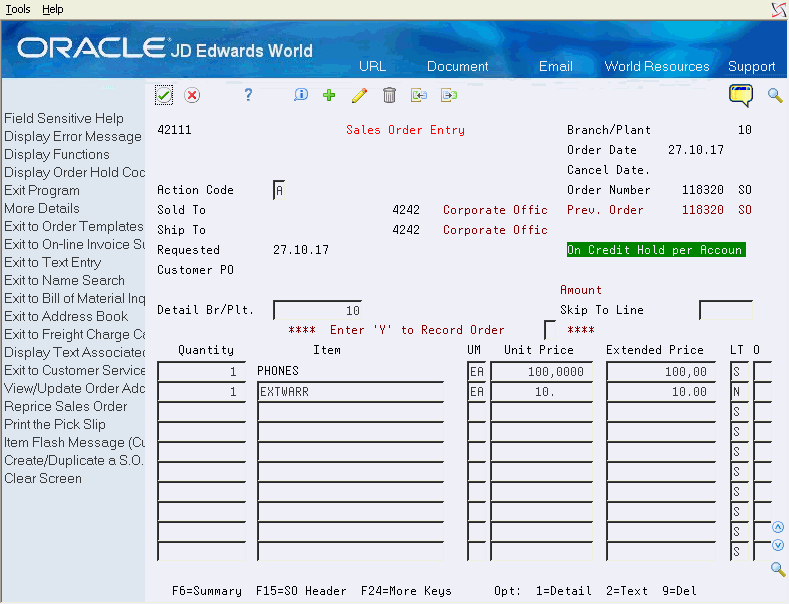The width and height of the screenshot is (789, 604).
Task: Click the F24=More Keys function key text
Action: pyautogui.click(x=406, y=591)
